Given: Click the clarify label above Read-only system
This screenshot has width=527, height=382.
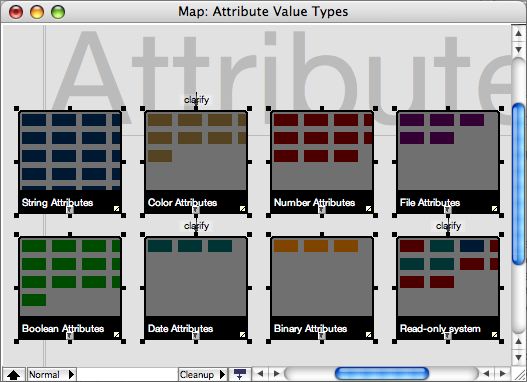Looking at the screenshot, I should coord(448,226).
